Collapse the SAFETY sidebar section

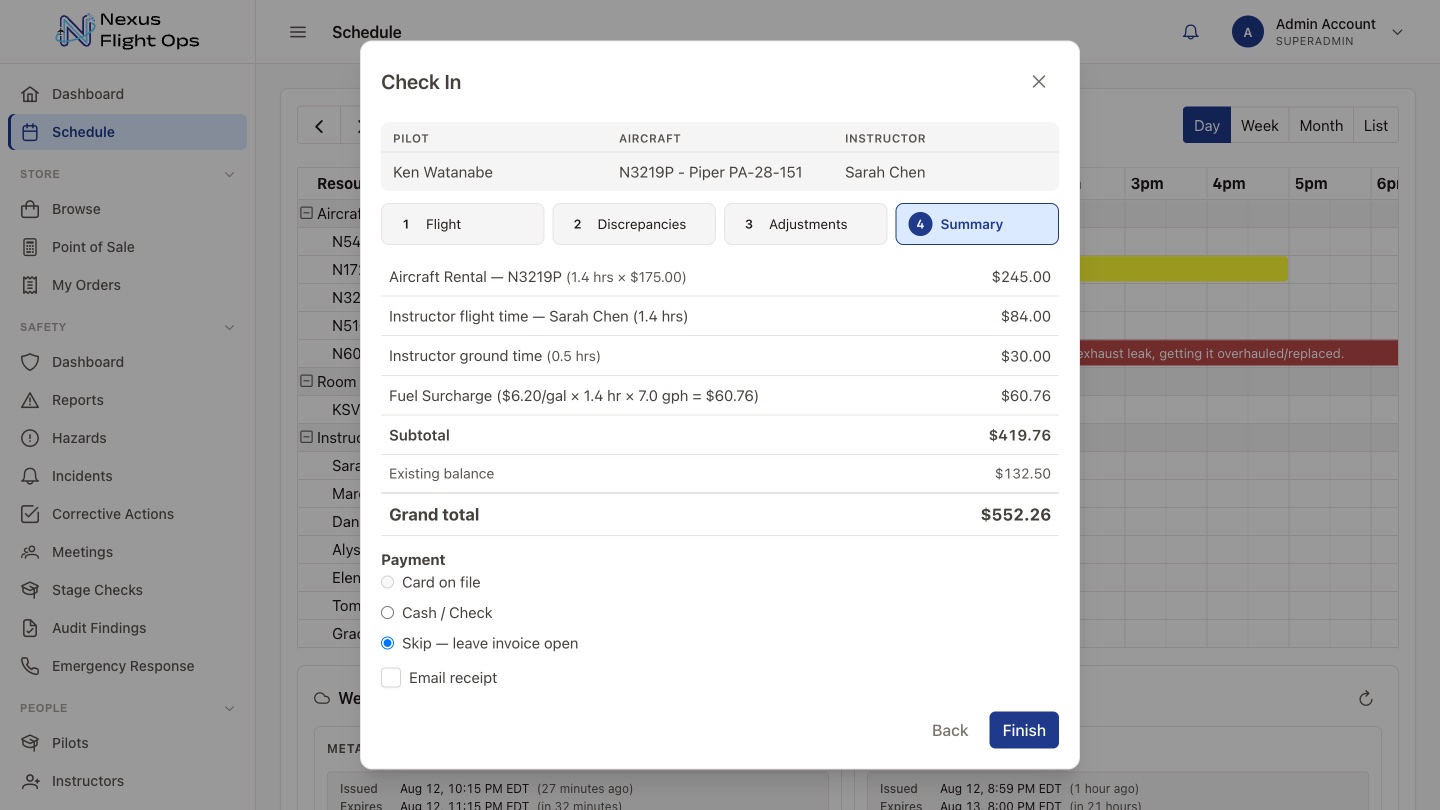(x=230, y=327)
